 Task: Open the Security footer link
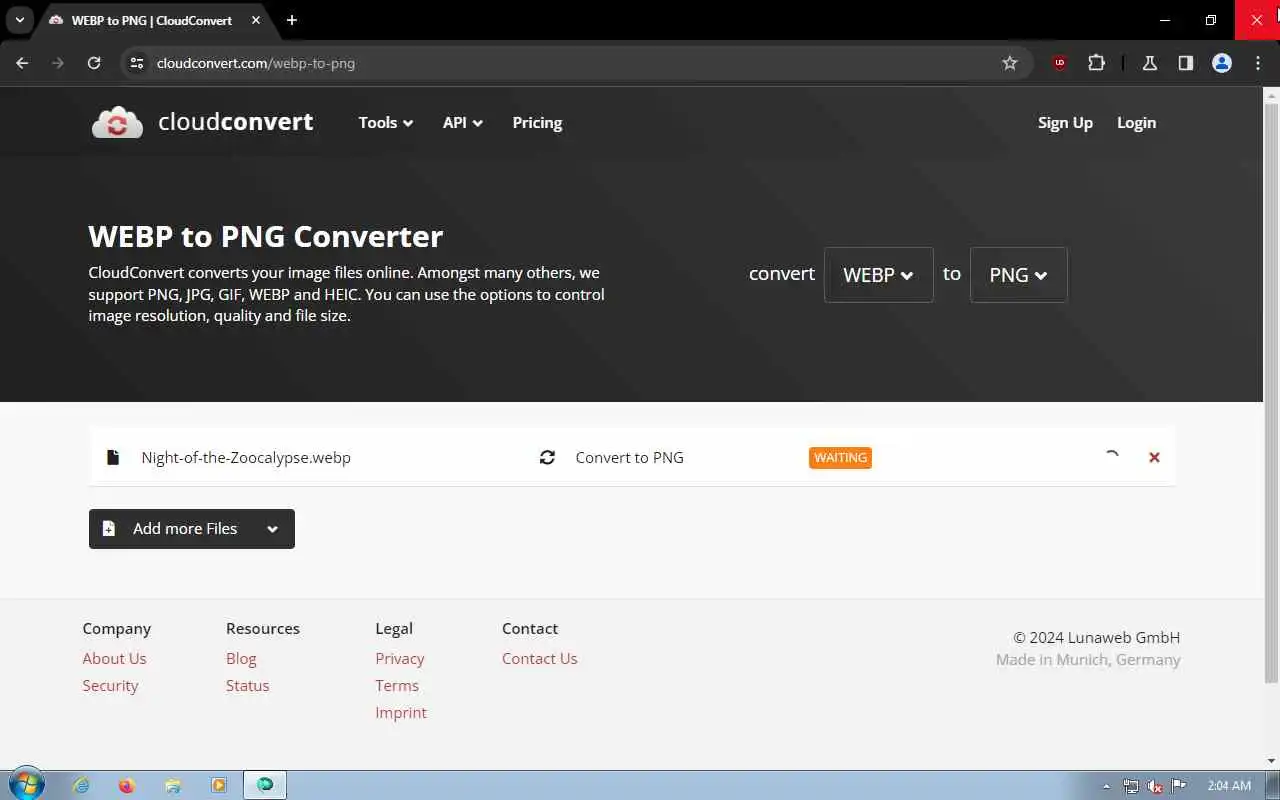coord(110,685)
